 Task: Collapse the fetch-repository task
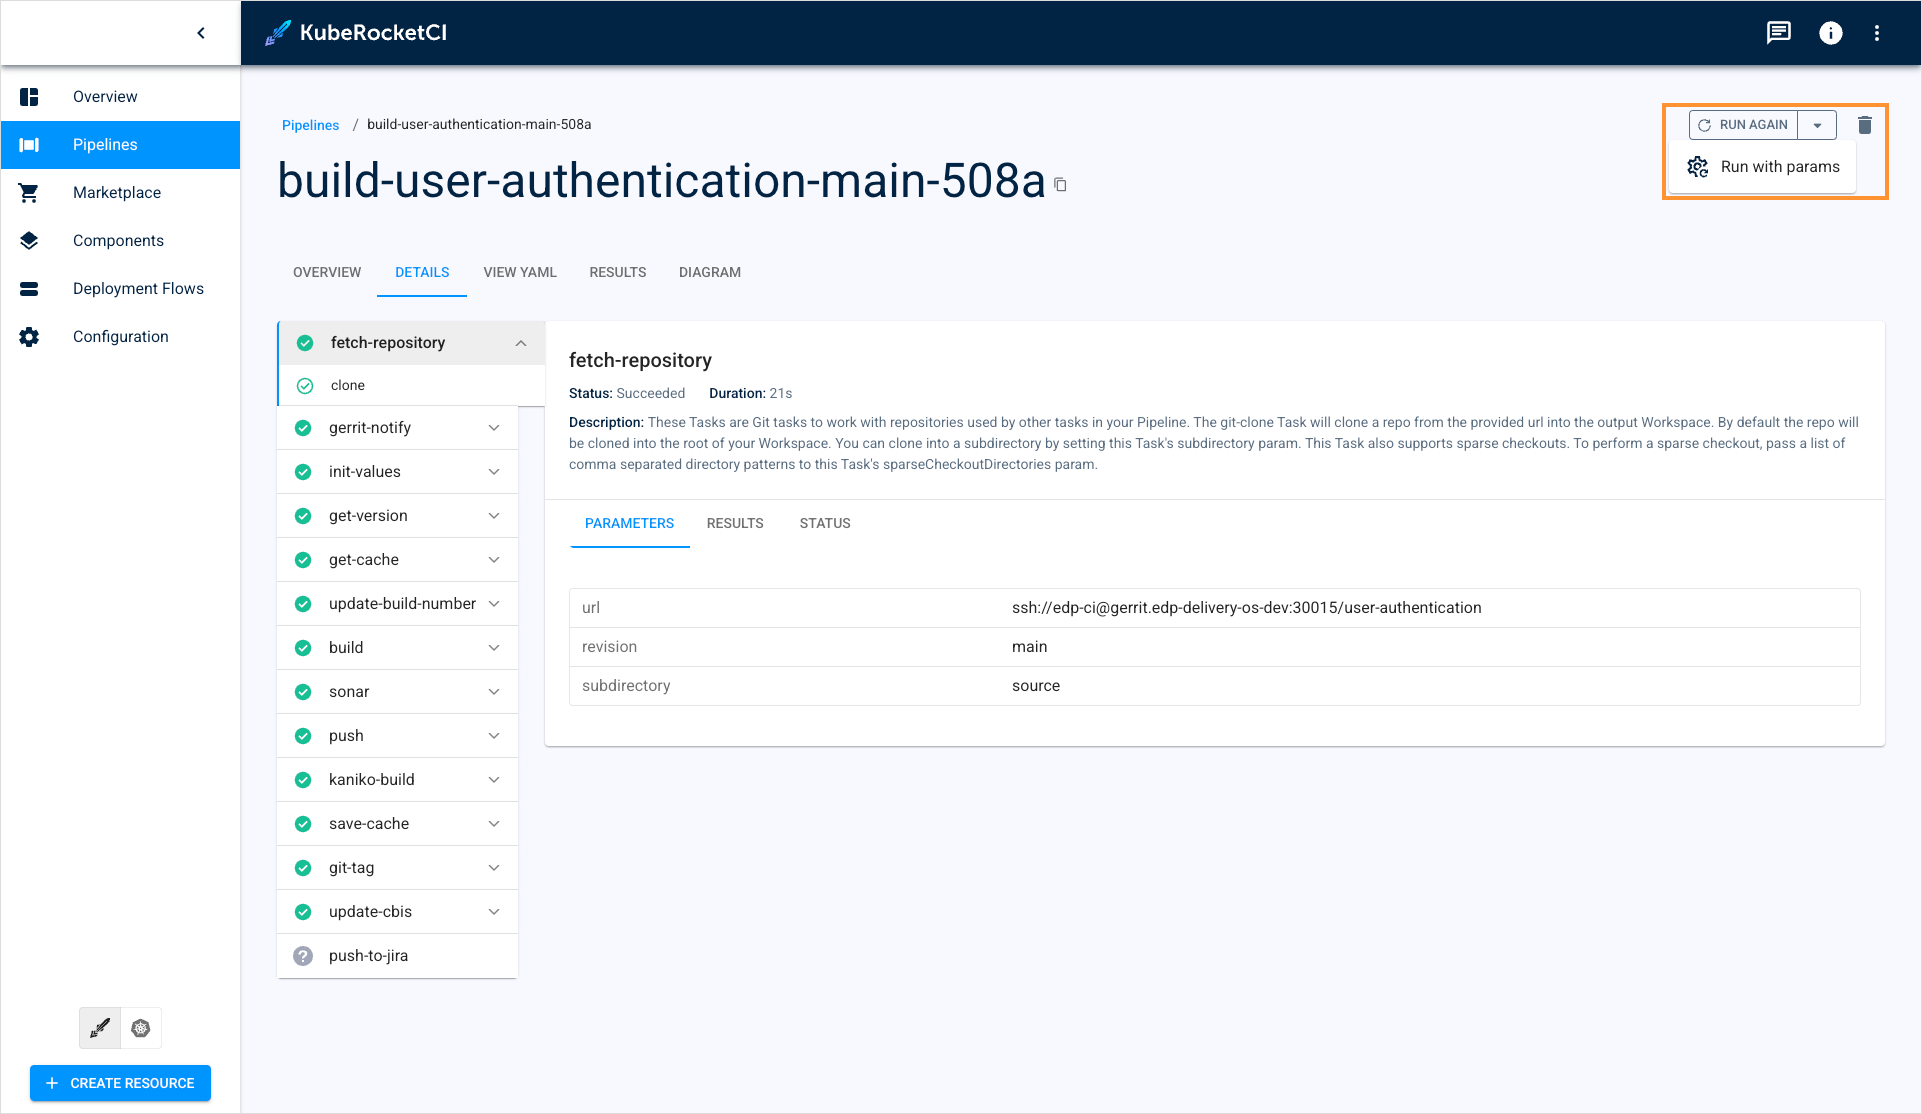[521, 343]
